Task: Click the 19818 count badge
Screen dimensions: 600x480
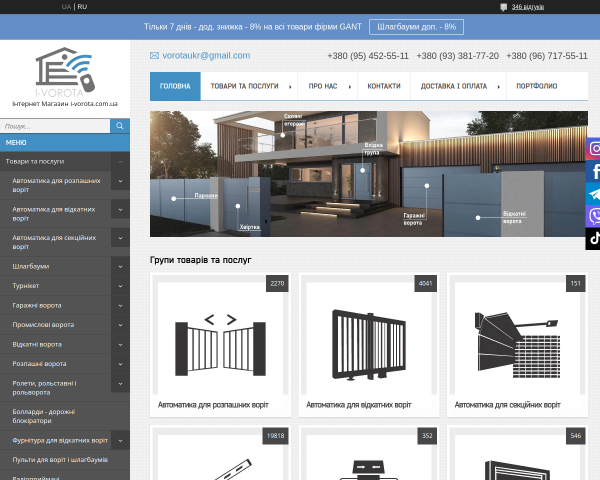Action: pyautogui.click(x=276, y=436)
